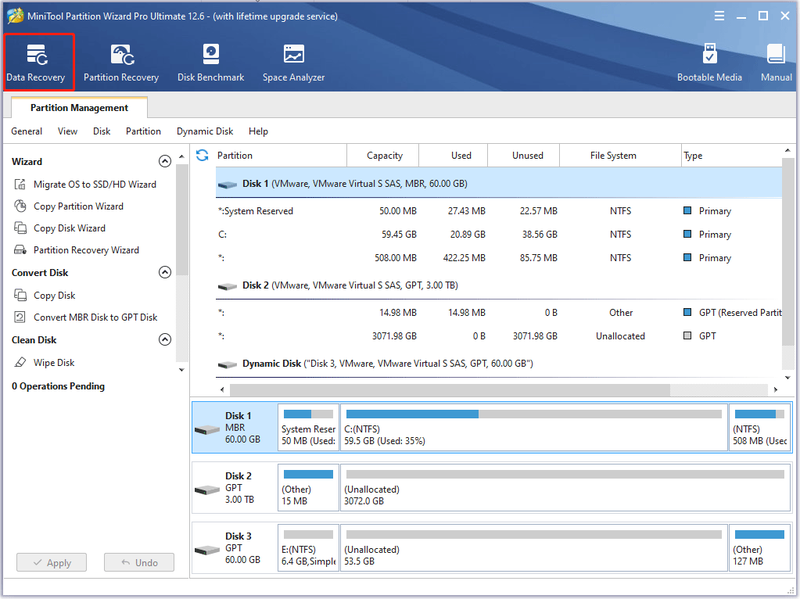This screenshot has height=599, width=800.
Task: Click the horizontal scrollbar under partition list
Action: click(x=449, y=390)
